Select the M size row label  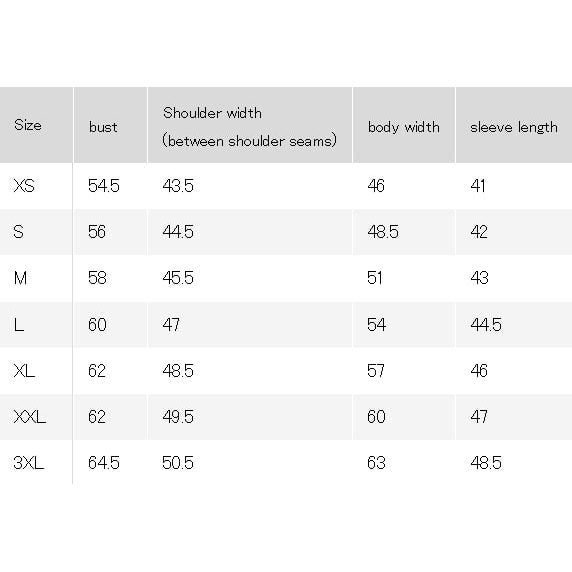point(20,278)
